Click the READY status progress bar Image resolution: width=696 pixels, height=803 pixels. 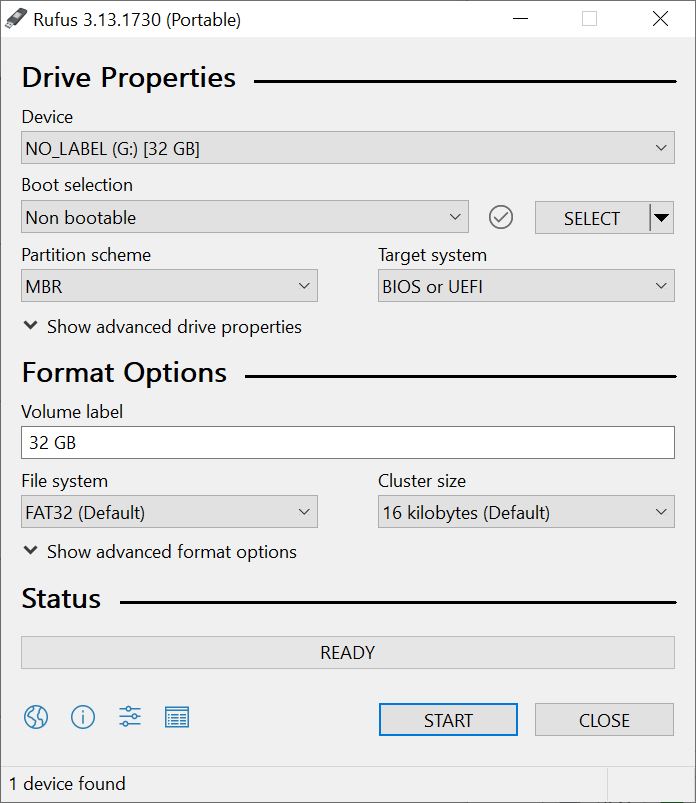click(x=348, y=652)
